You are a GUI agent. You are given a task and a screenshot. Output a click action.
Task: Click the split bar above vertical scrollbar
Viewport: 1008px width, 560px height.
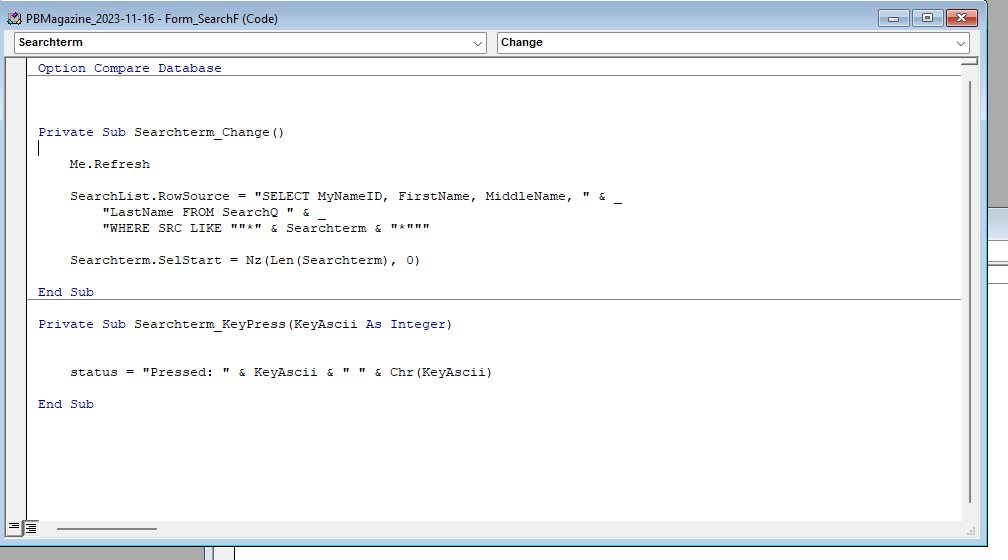click(969, 61)
